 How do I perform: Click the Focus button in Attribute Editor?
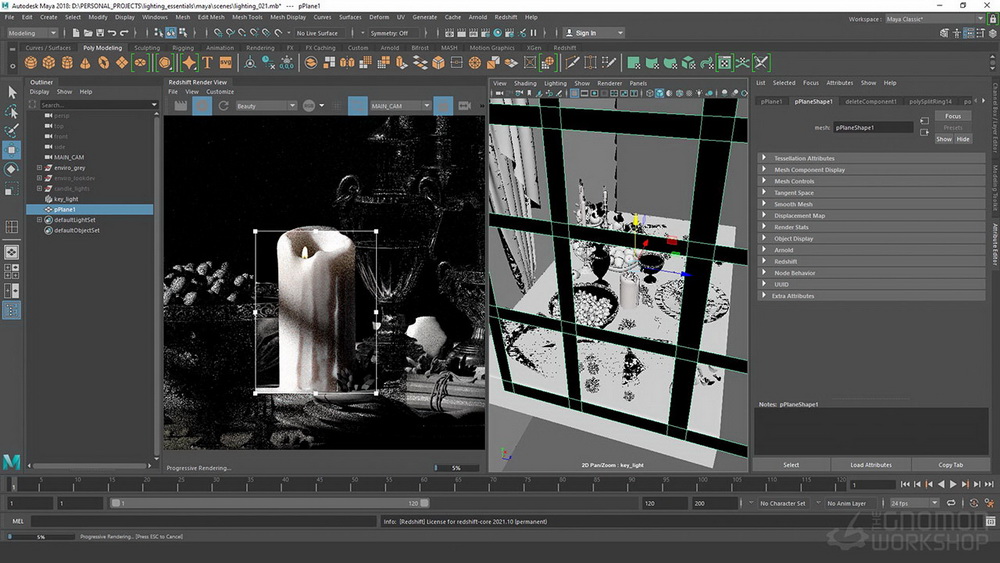(x=953, y=116)
